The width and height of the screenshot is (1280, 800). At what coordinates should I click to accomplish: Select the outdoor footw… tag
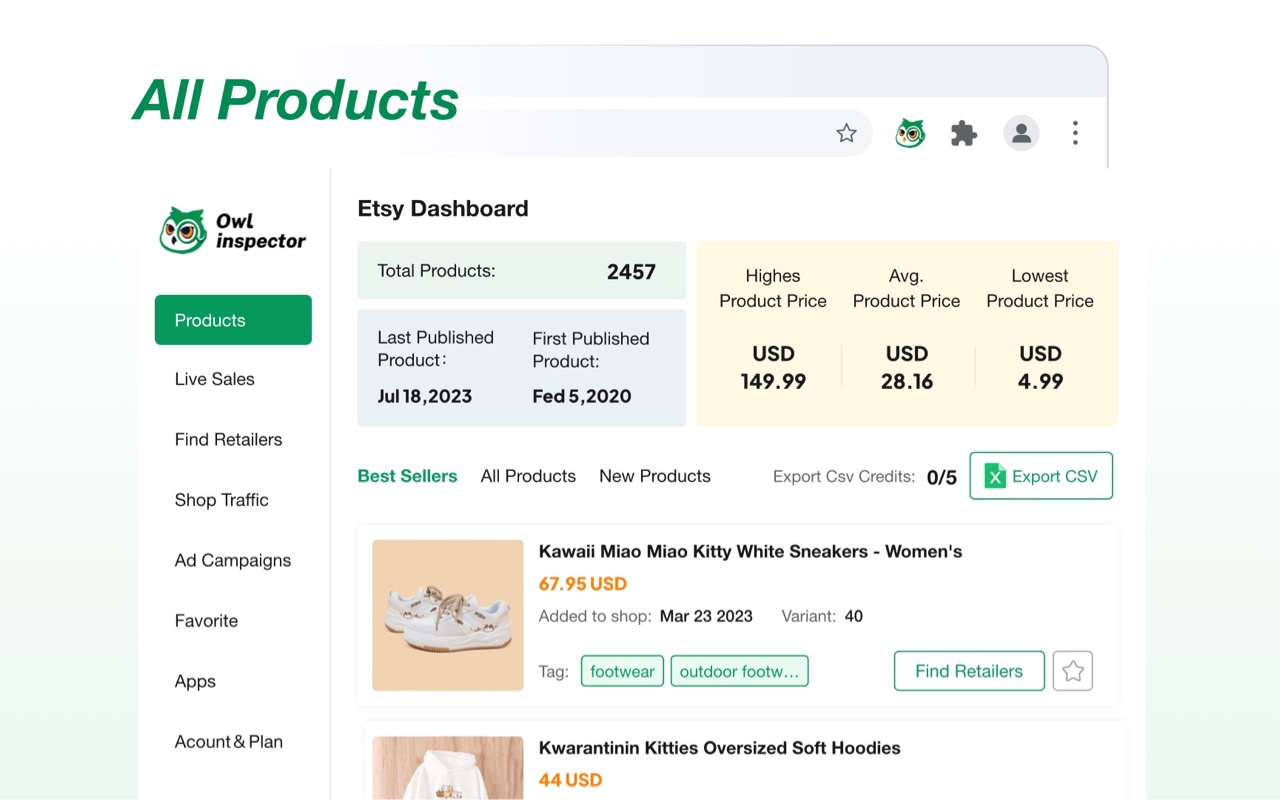tap(739, 671)
